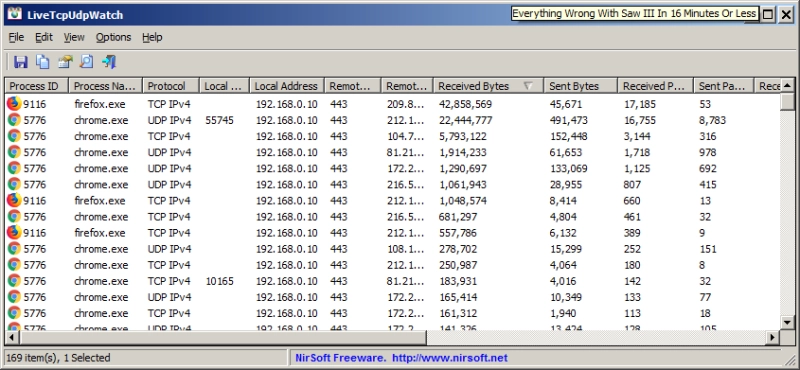800x370 pixels.
Task: Click Firefox icon on the 1,048,574 bytes row
Action: pyautogui.click(x=14, y=201)
